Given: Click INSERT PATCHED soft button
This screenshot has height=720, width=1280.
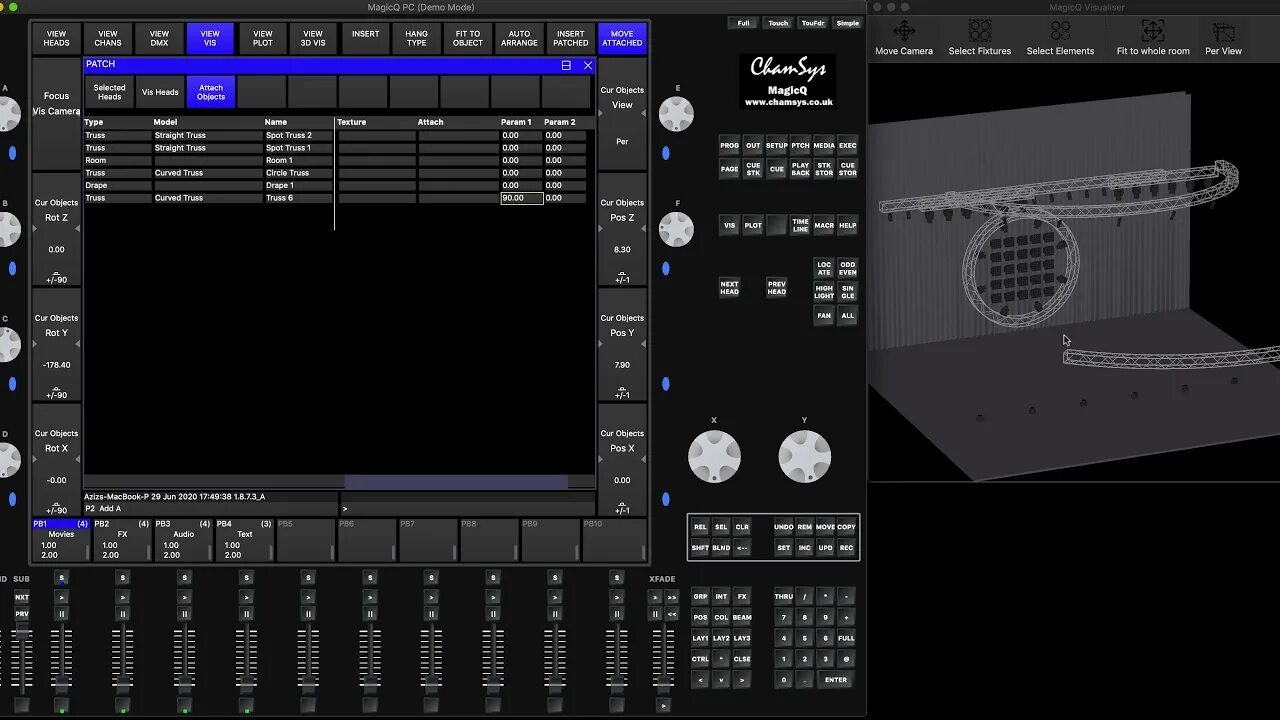Looking at the screenshot, I should point(571,39).
